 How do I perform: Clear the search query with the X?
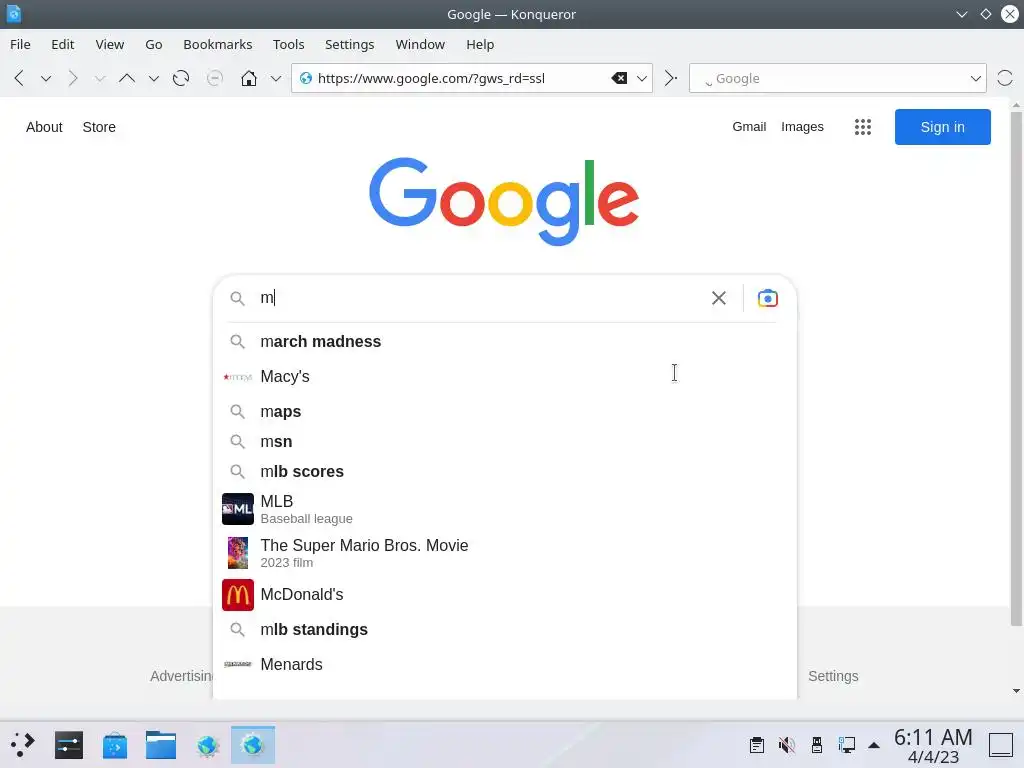[x=718, y=298]
